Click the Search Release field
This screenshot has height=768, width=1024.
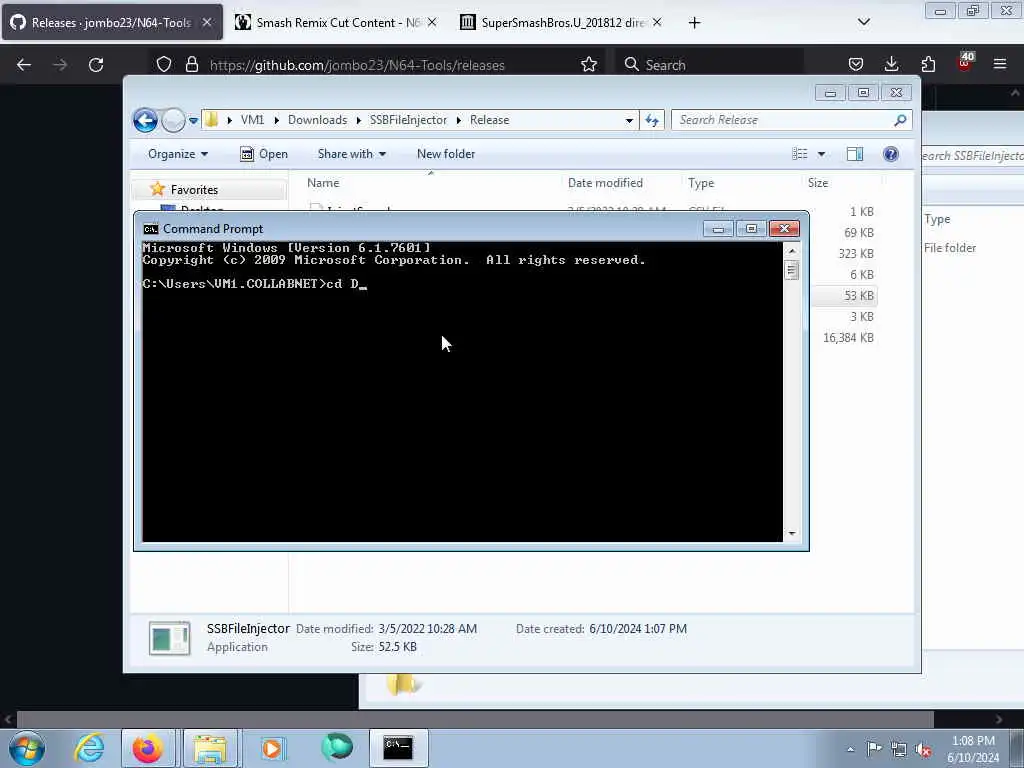(791, 120)
